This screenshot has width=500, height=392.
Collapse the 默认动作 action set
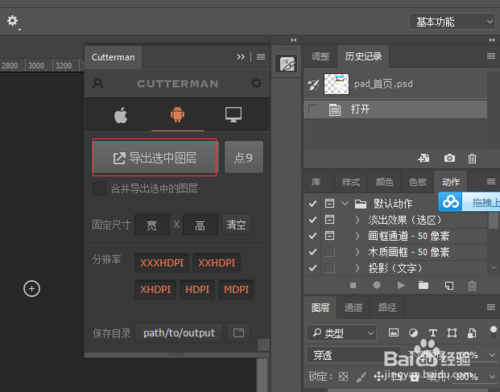(345, 203)
